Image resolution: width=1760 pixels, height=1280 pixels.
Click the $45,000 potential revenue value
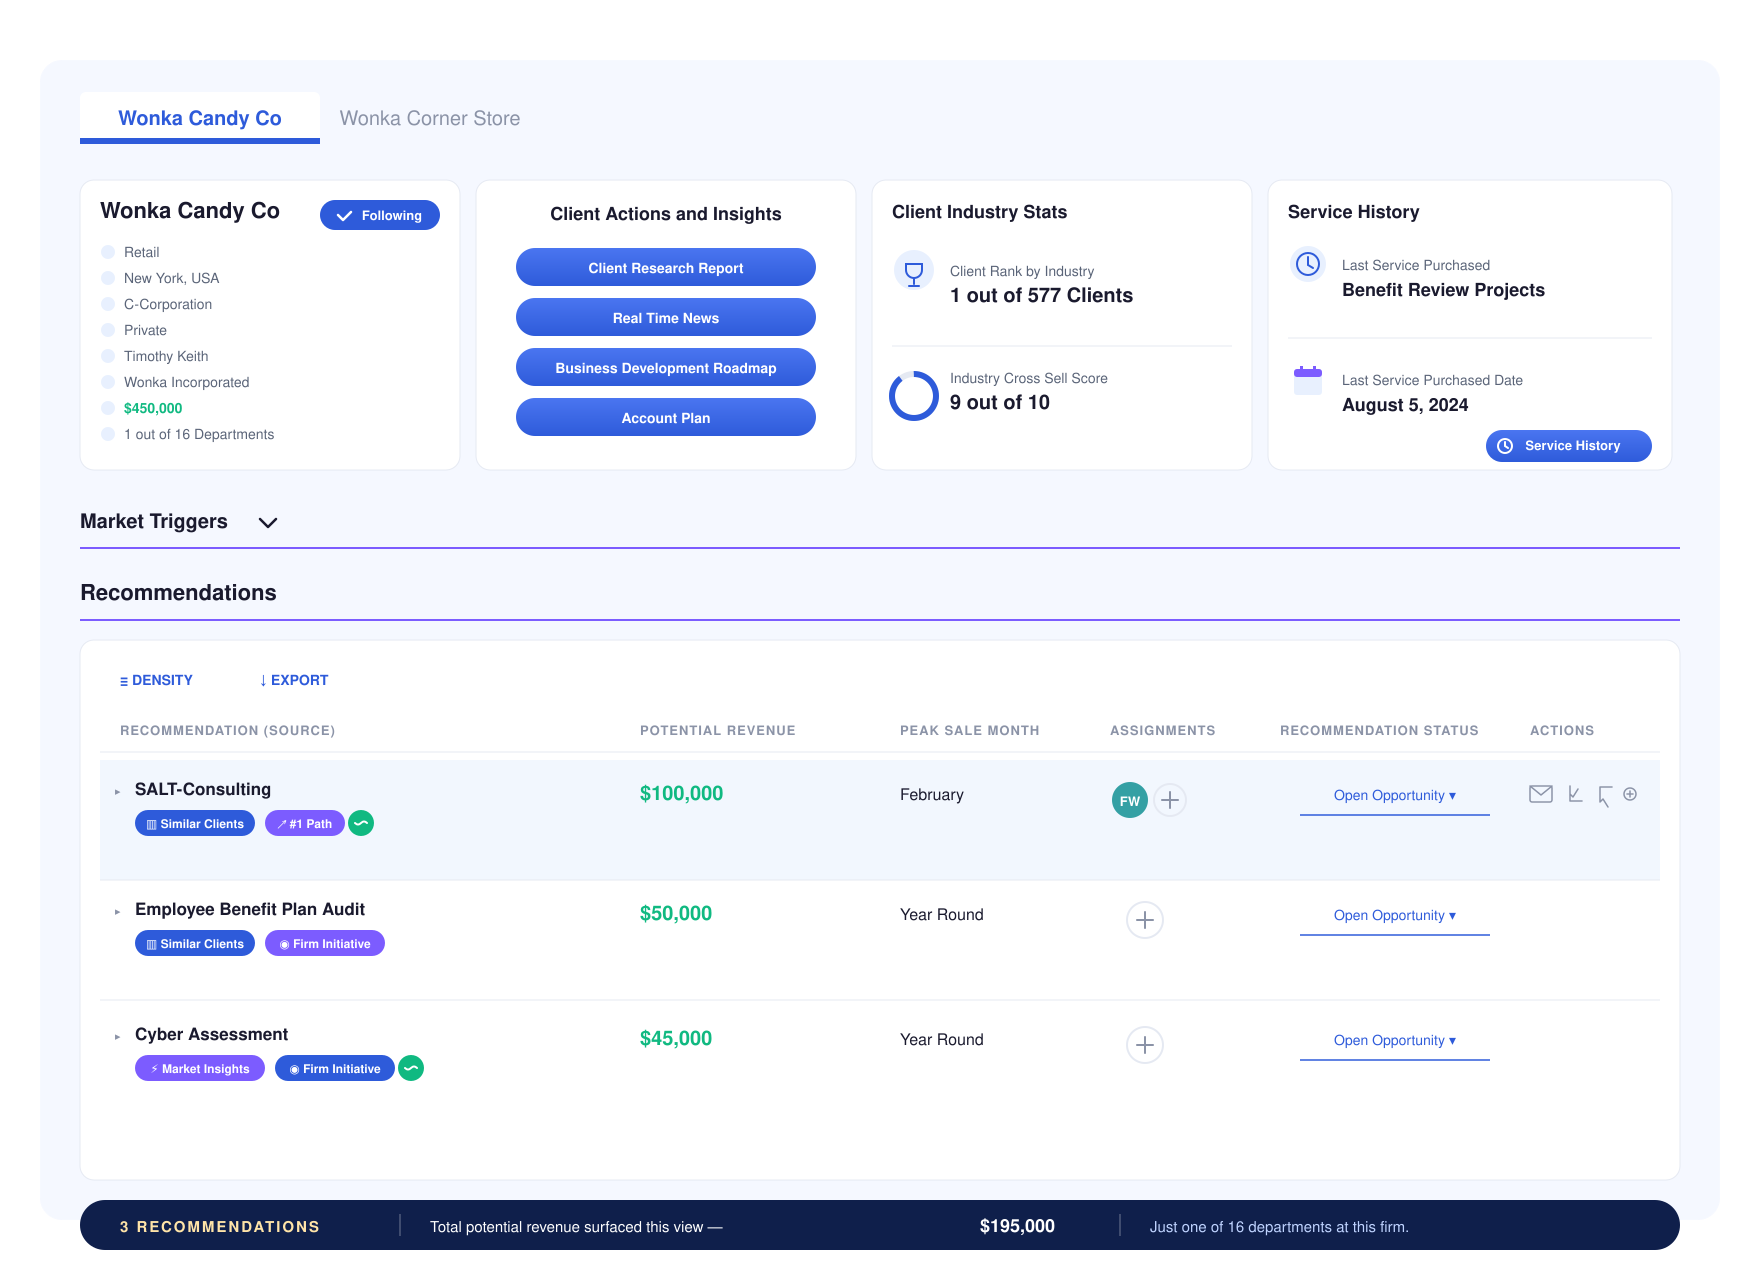click(676, 1038)
